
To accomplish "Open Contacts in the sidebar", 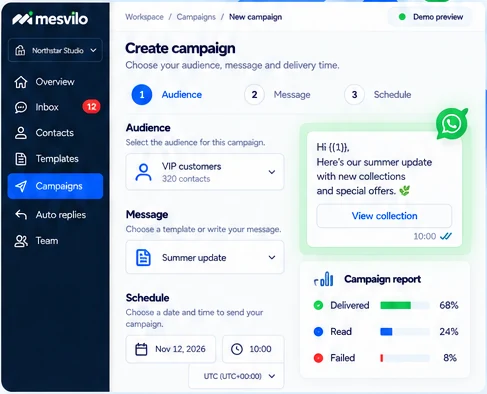I will (55, 133).
